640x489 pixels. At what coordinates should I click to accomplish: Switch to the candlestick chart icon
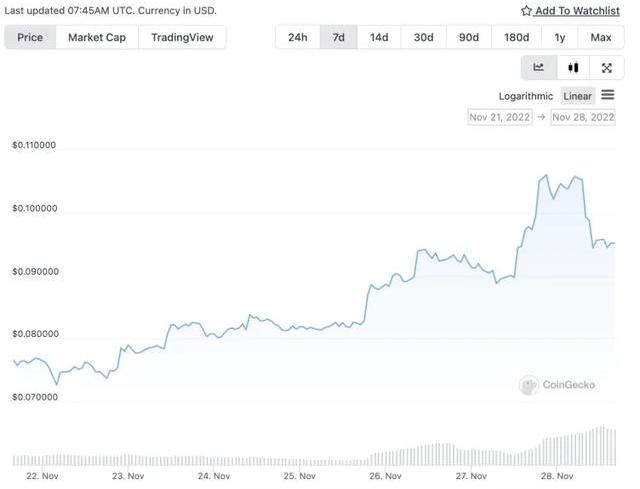(573, 68)
